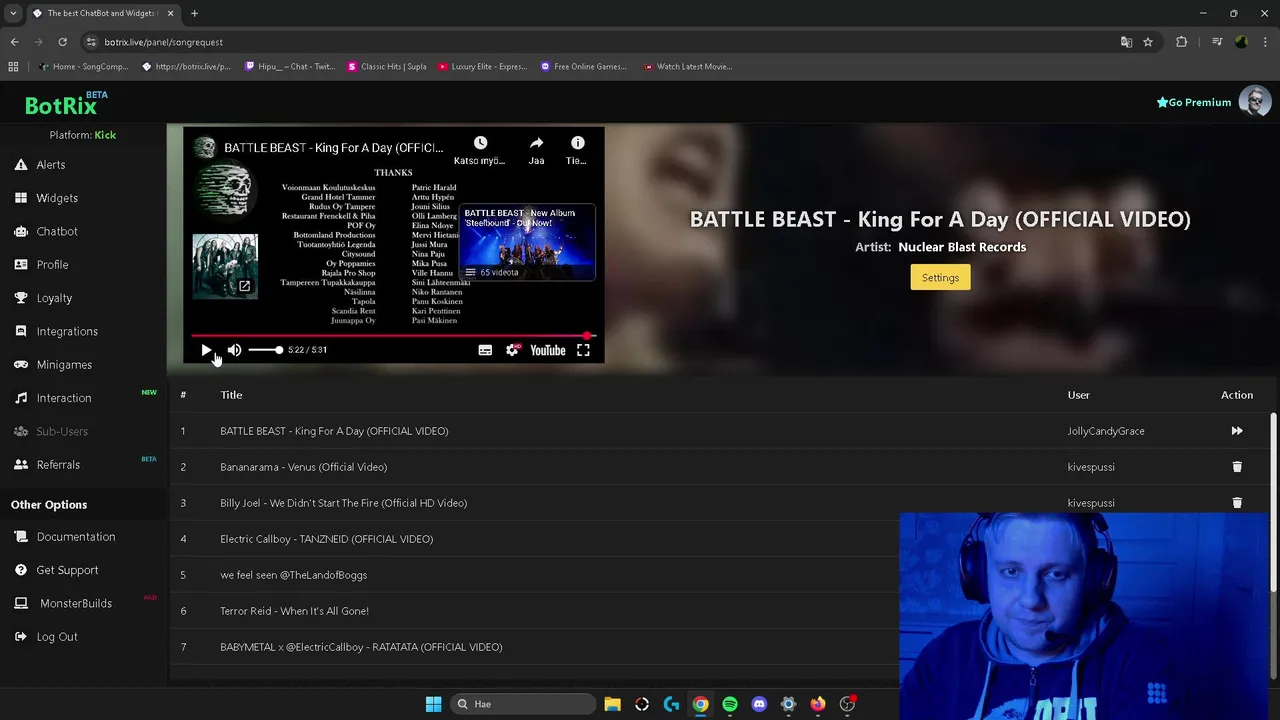The image size is (1280, 720).
Task: Click Log Out in sidebar
Action: (57, 637)
